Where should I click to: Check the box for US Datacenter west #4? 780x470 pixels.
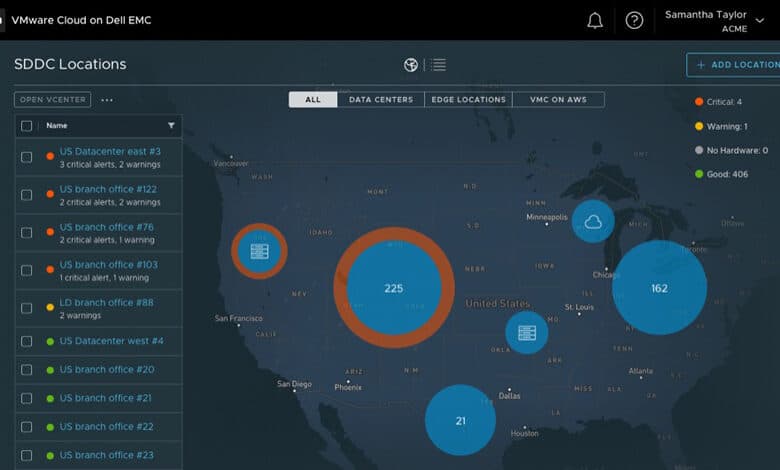point(27,342)
